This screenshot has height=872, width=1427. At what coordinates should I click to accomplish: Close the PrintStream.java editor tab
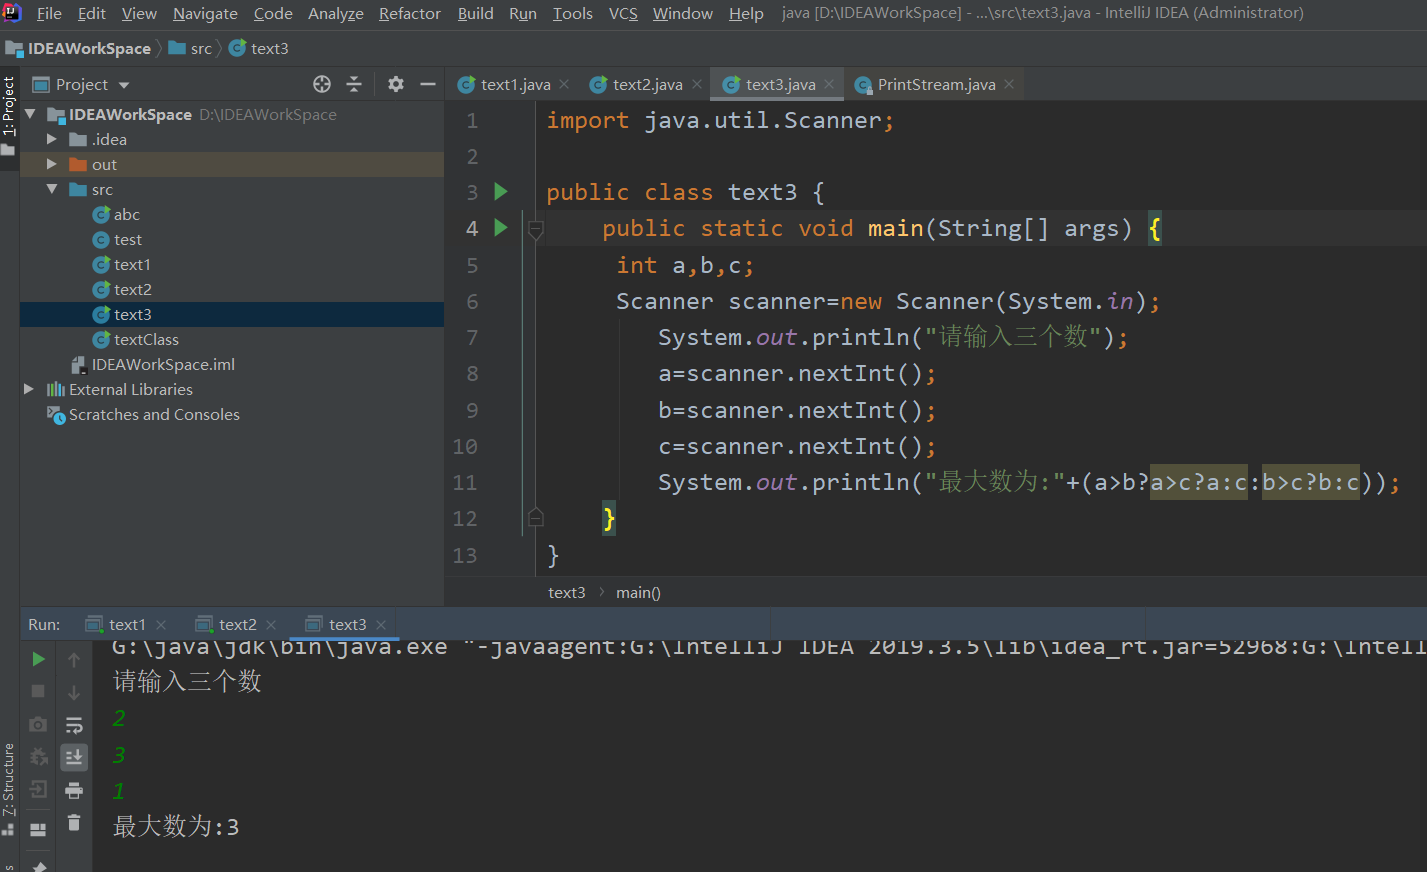pos(1009,84)
